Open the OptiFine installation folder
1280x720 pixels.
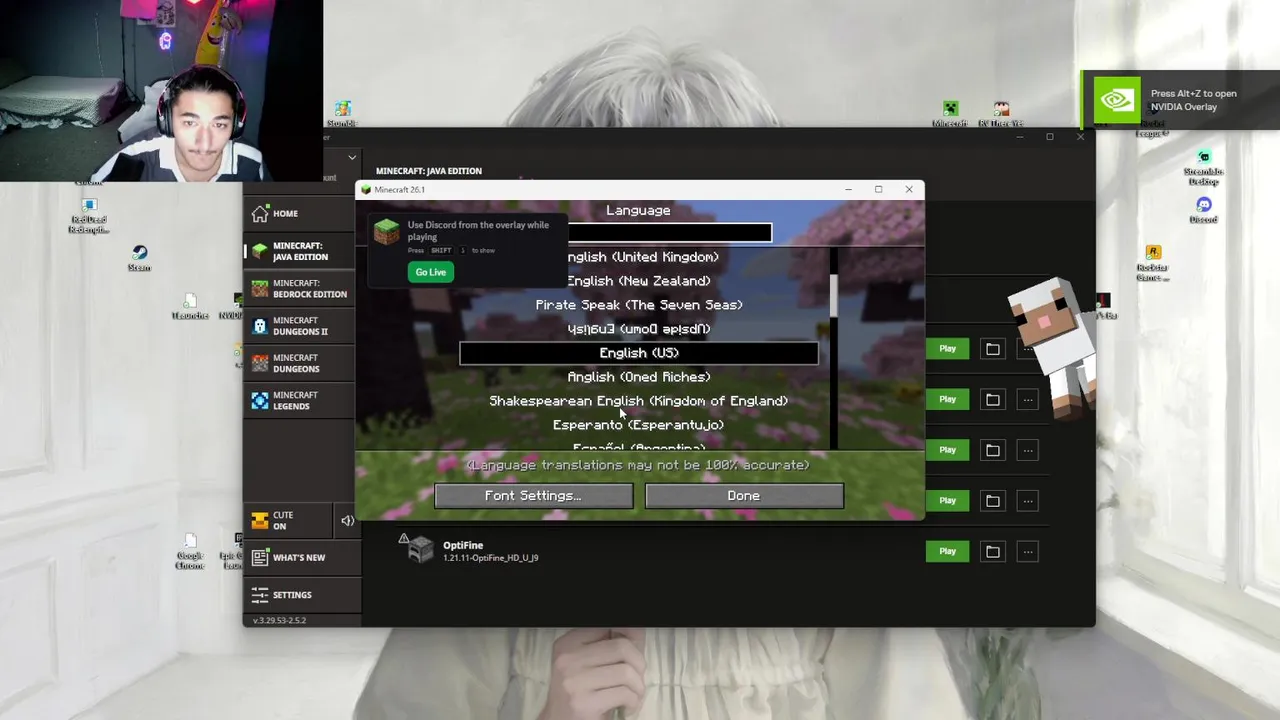(992, 551)
